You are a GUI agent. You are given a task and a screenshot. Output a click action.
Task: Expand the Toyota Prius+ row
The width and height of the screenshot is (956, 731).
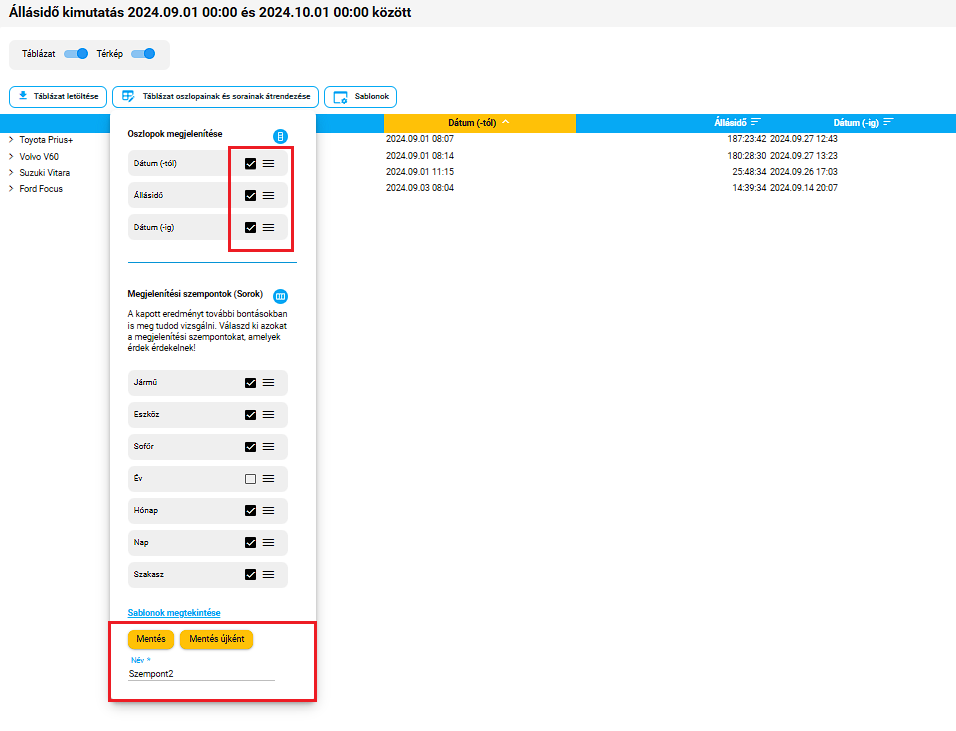coord(11,139)
